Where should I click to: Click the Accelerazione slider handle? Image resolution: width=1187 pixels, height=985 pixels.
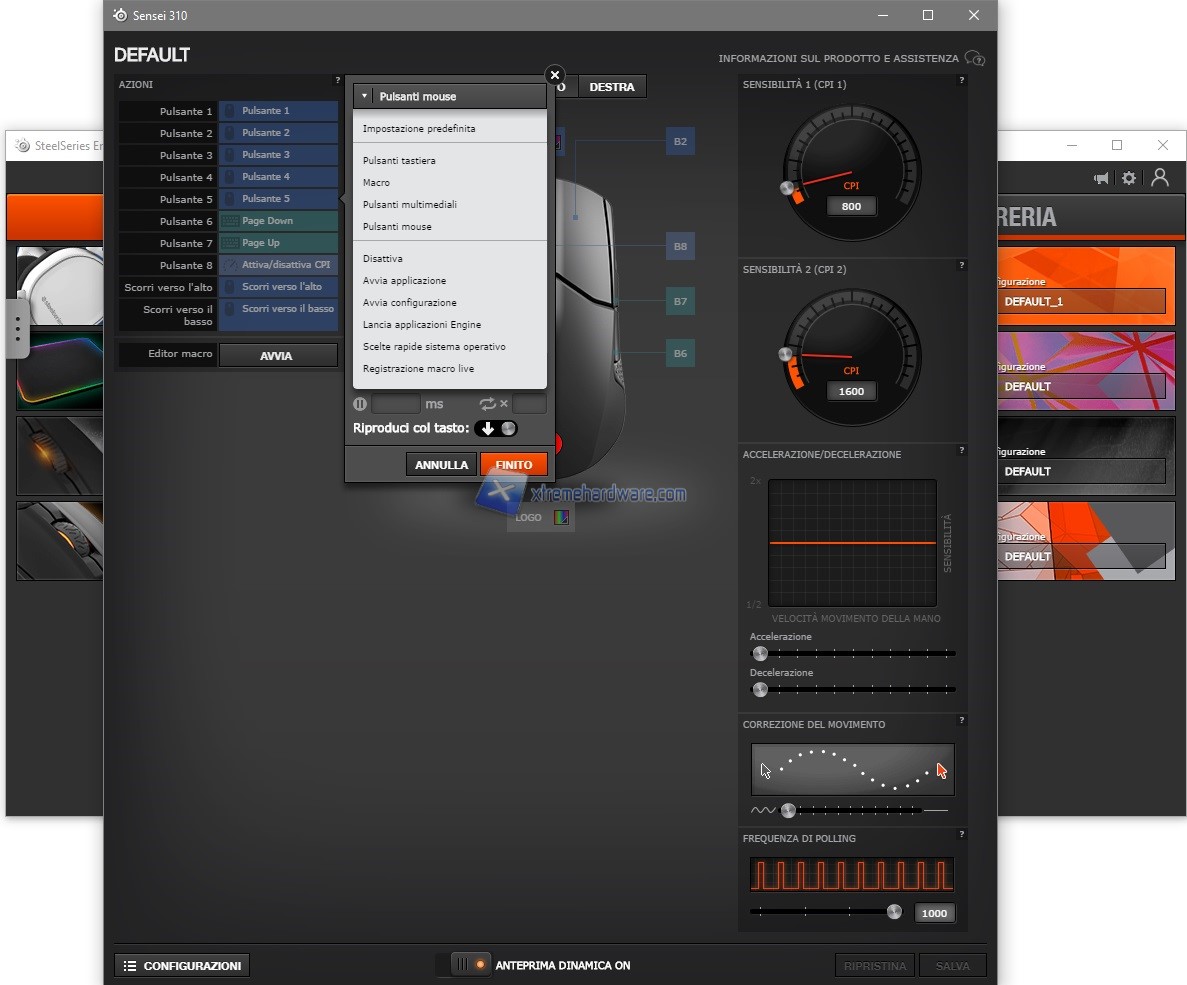760,654
